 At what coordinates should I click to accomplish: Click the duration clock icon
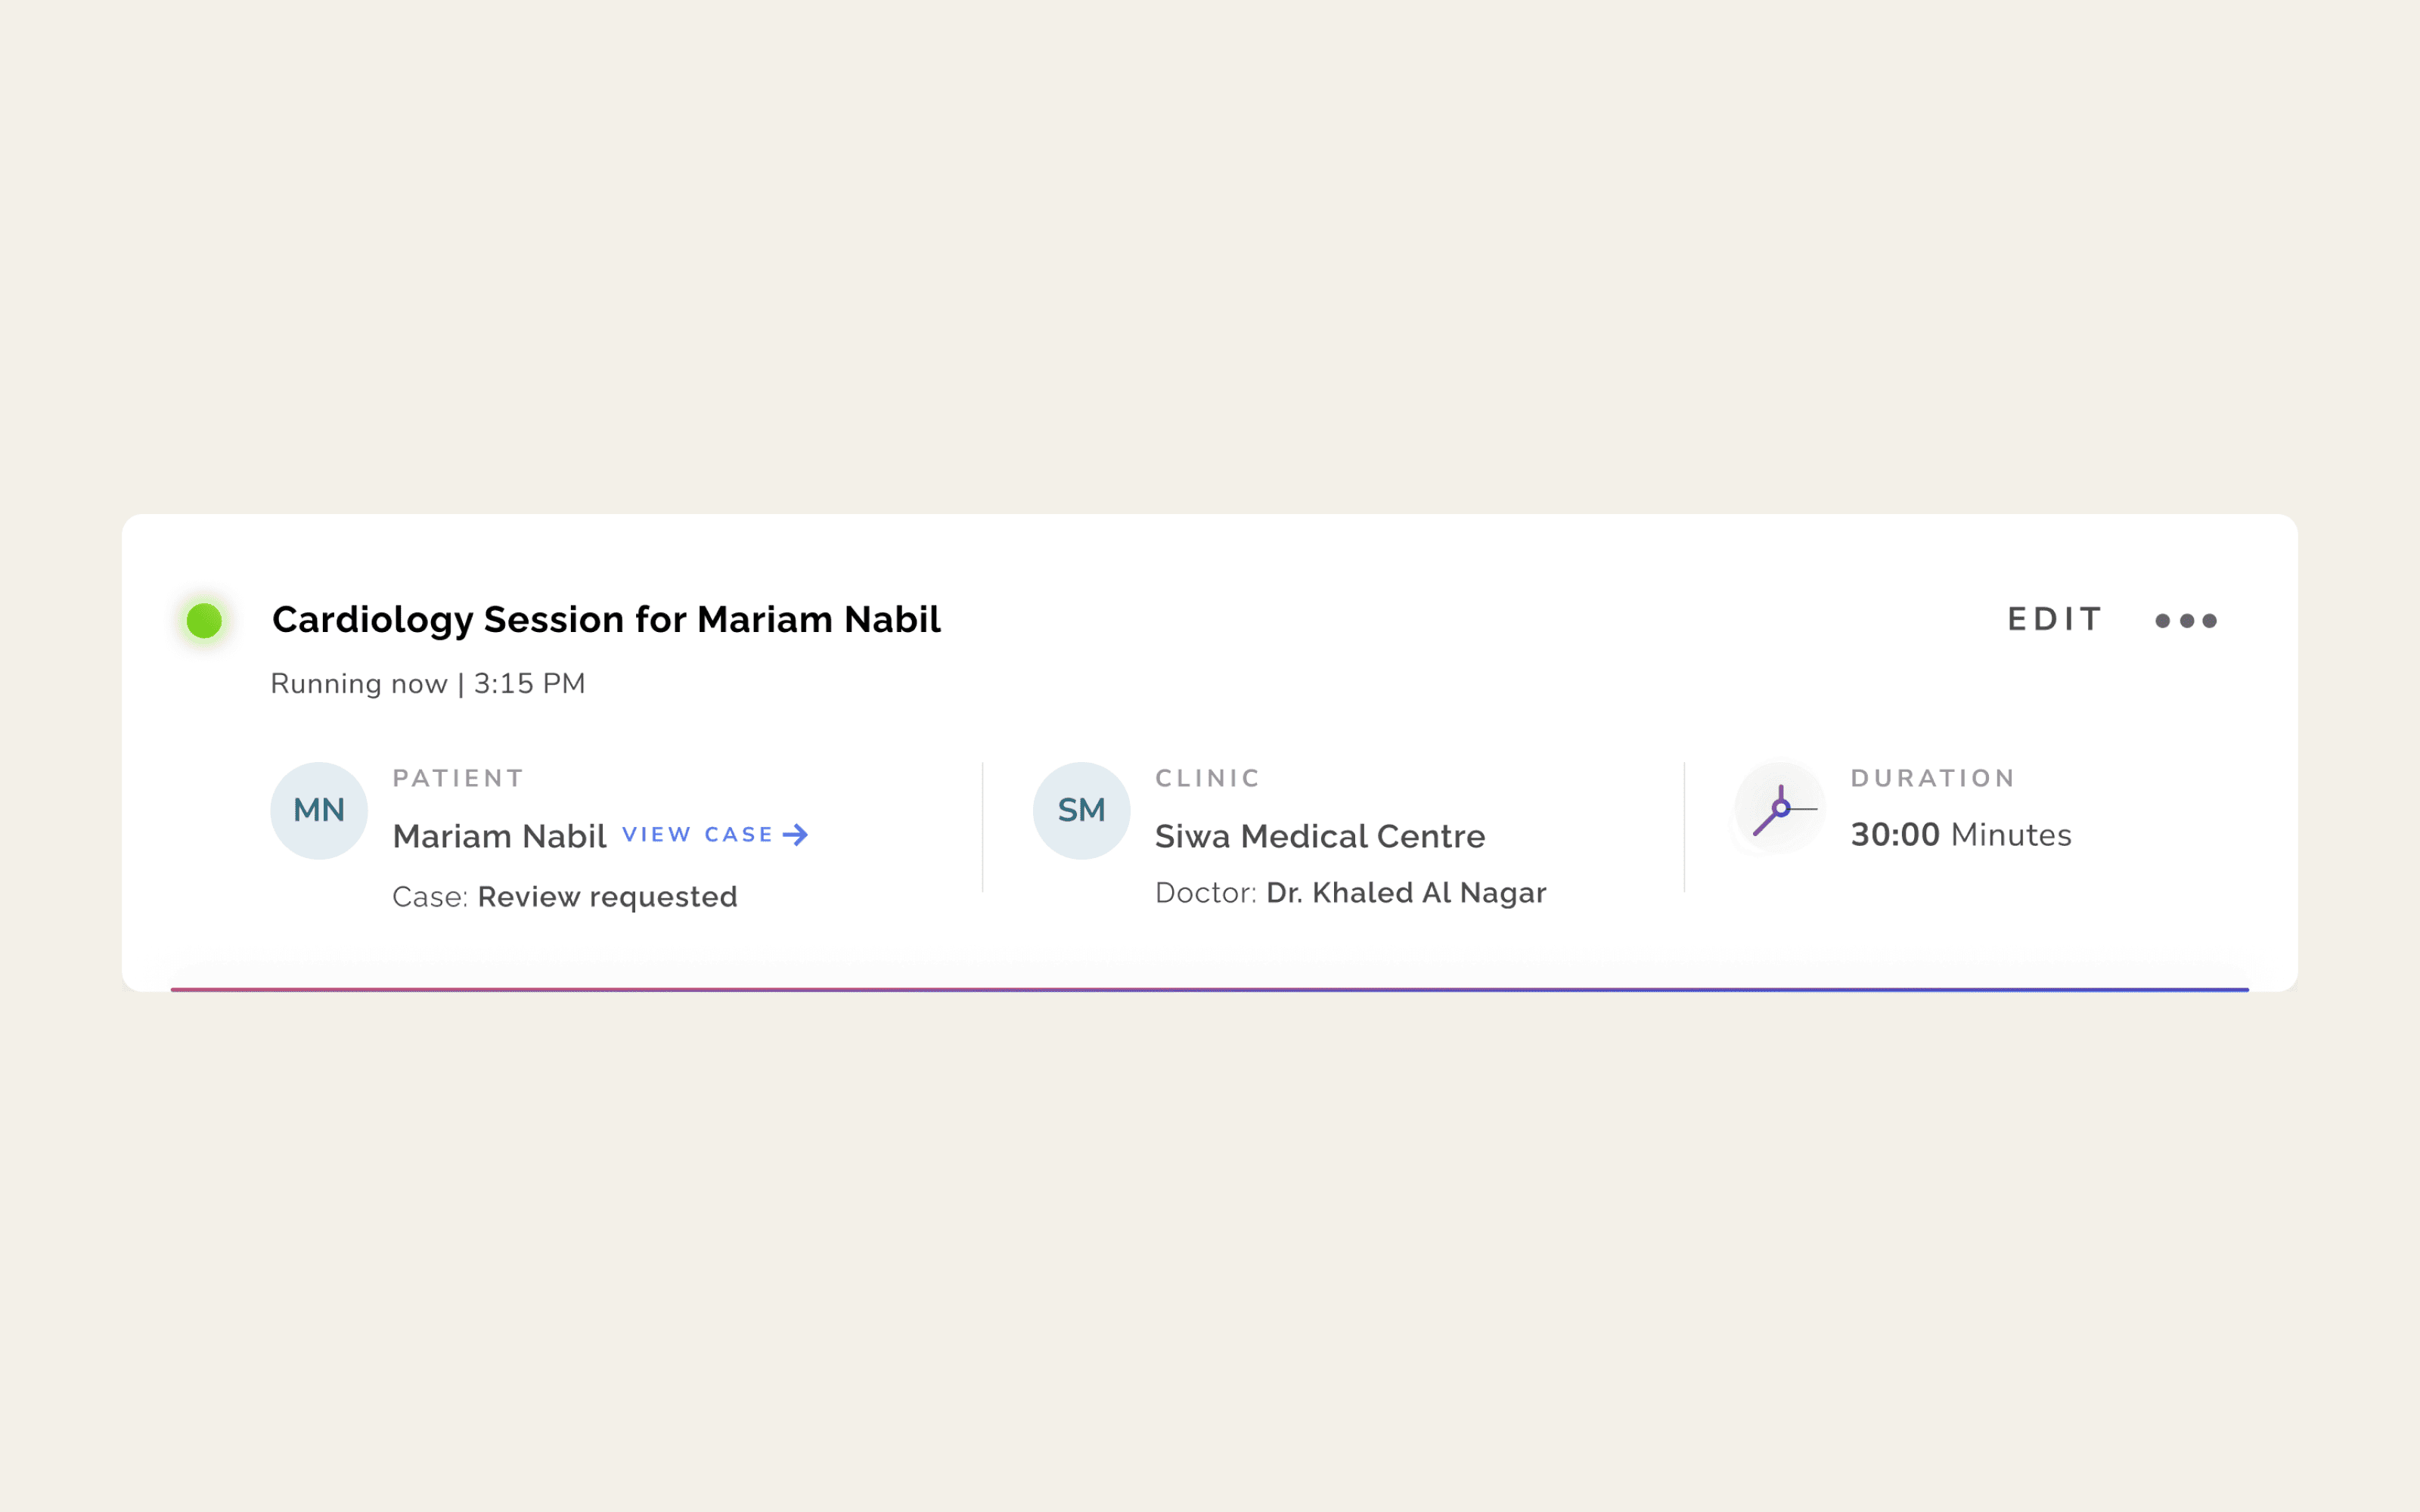(x=1780, y=809)
